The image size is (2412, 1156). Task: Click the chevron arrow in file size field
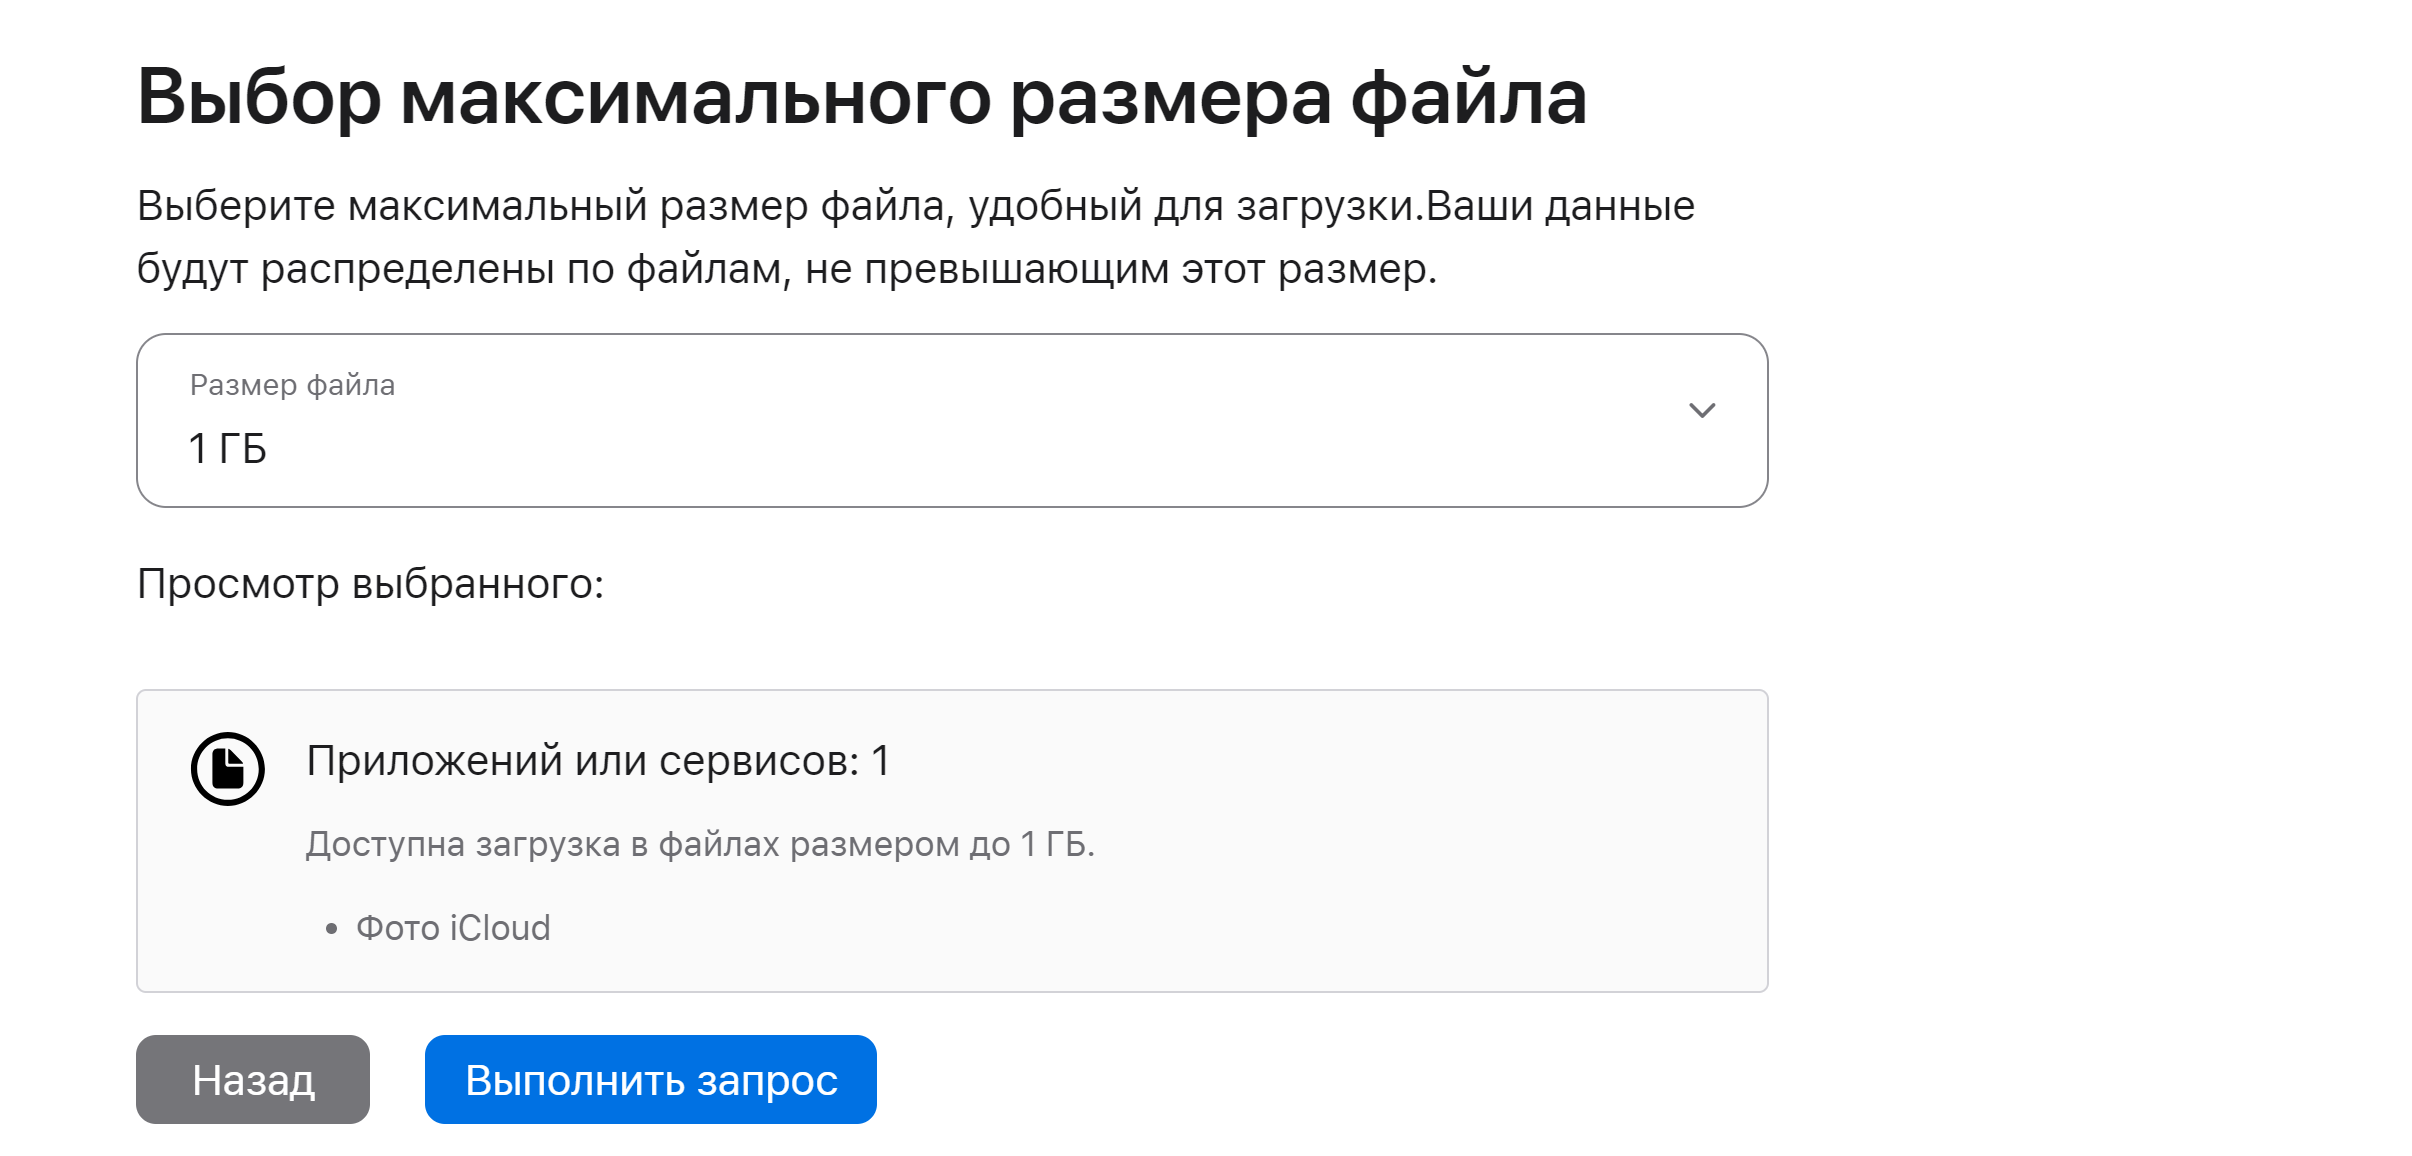coord(1702,411)
